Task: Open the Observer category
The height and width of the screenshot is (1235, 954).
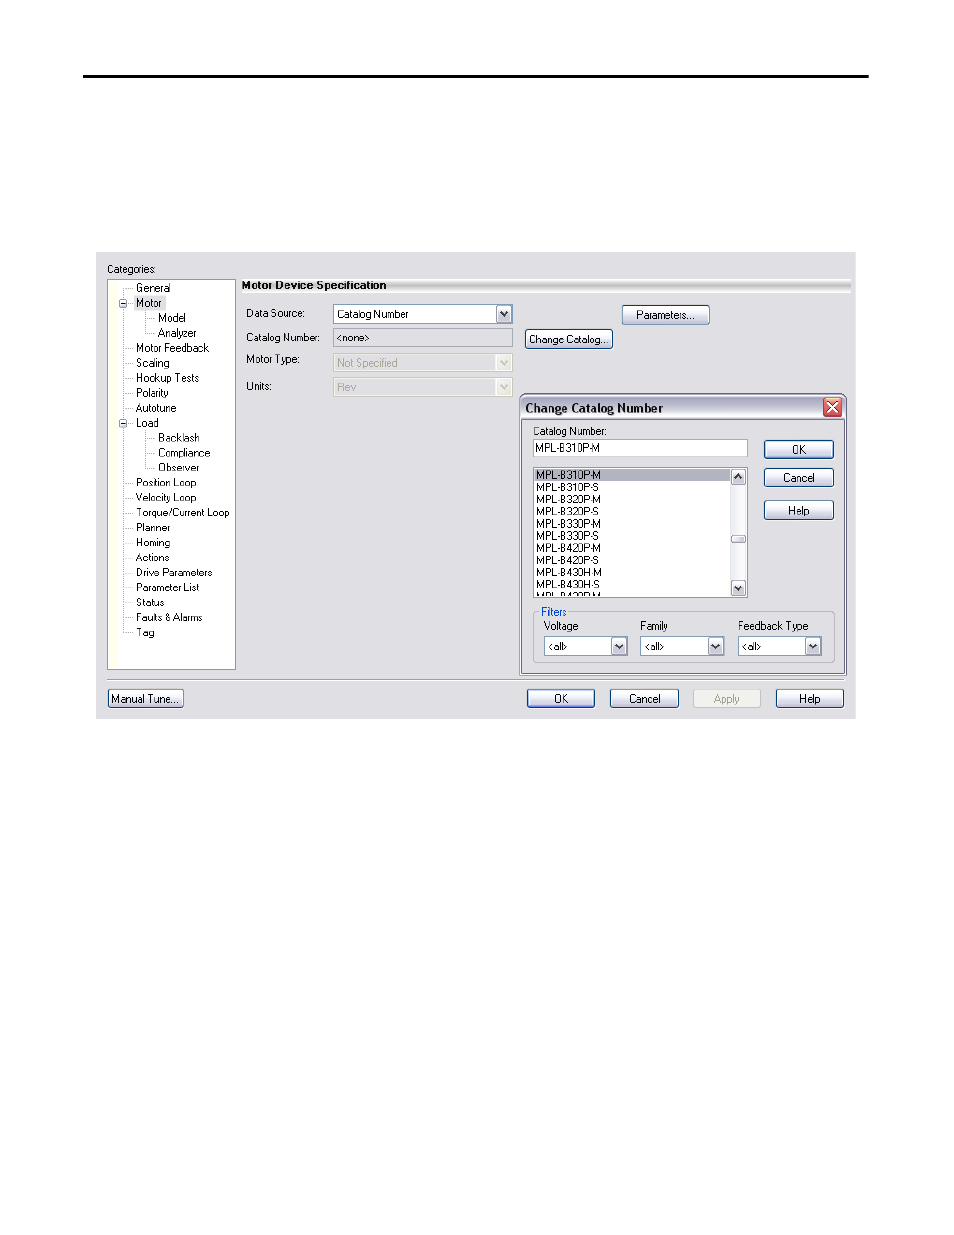Action: point(178,467)
